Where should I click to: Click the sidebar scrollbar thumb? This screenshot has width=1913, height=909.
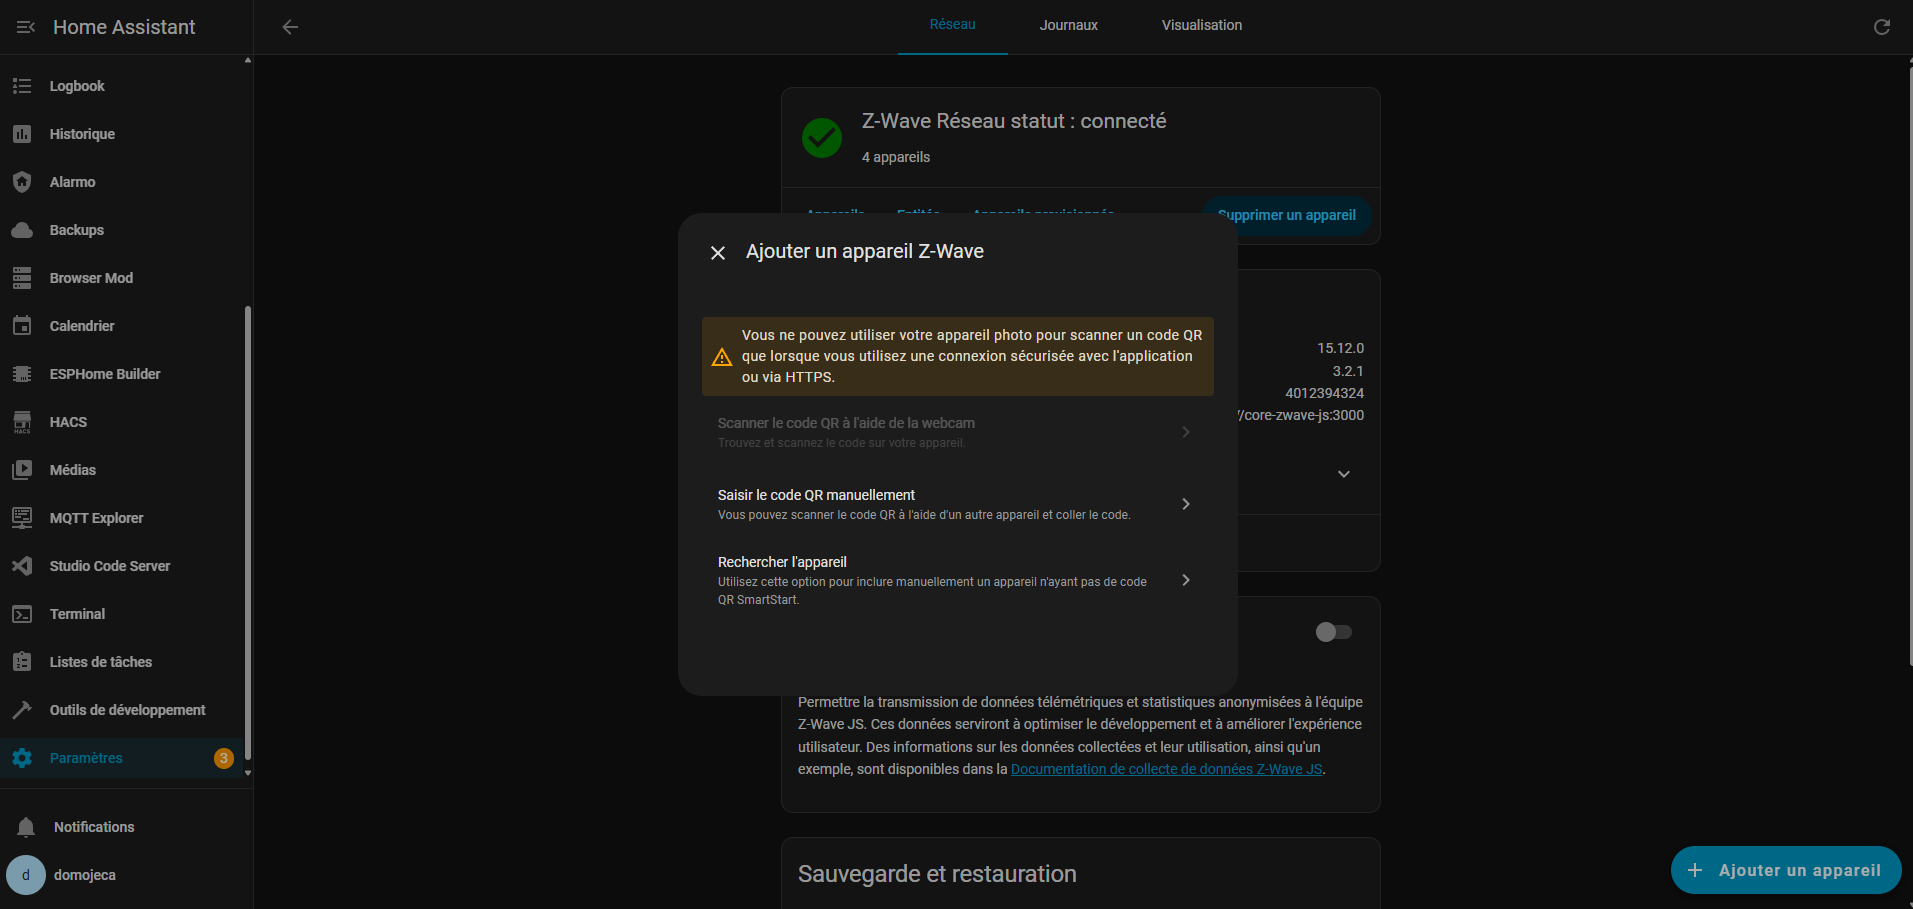tap(248, 533)
